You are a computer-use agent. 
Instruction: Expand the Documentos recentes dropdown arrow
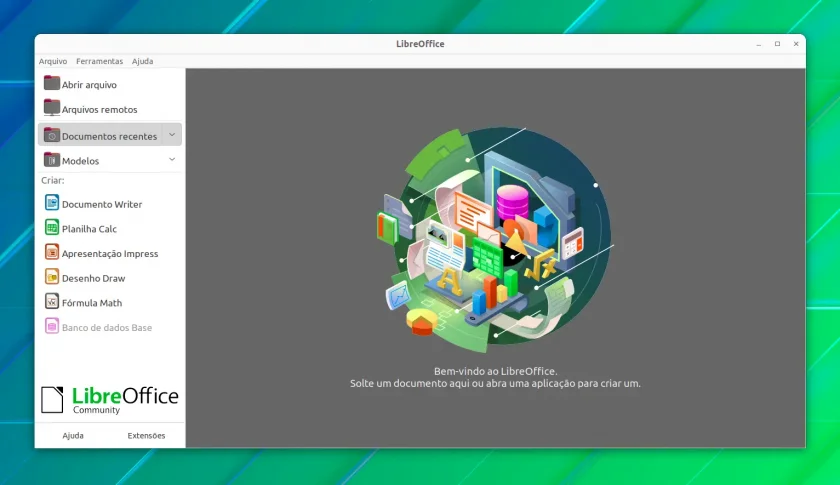[172, 135]
